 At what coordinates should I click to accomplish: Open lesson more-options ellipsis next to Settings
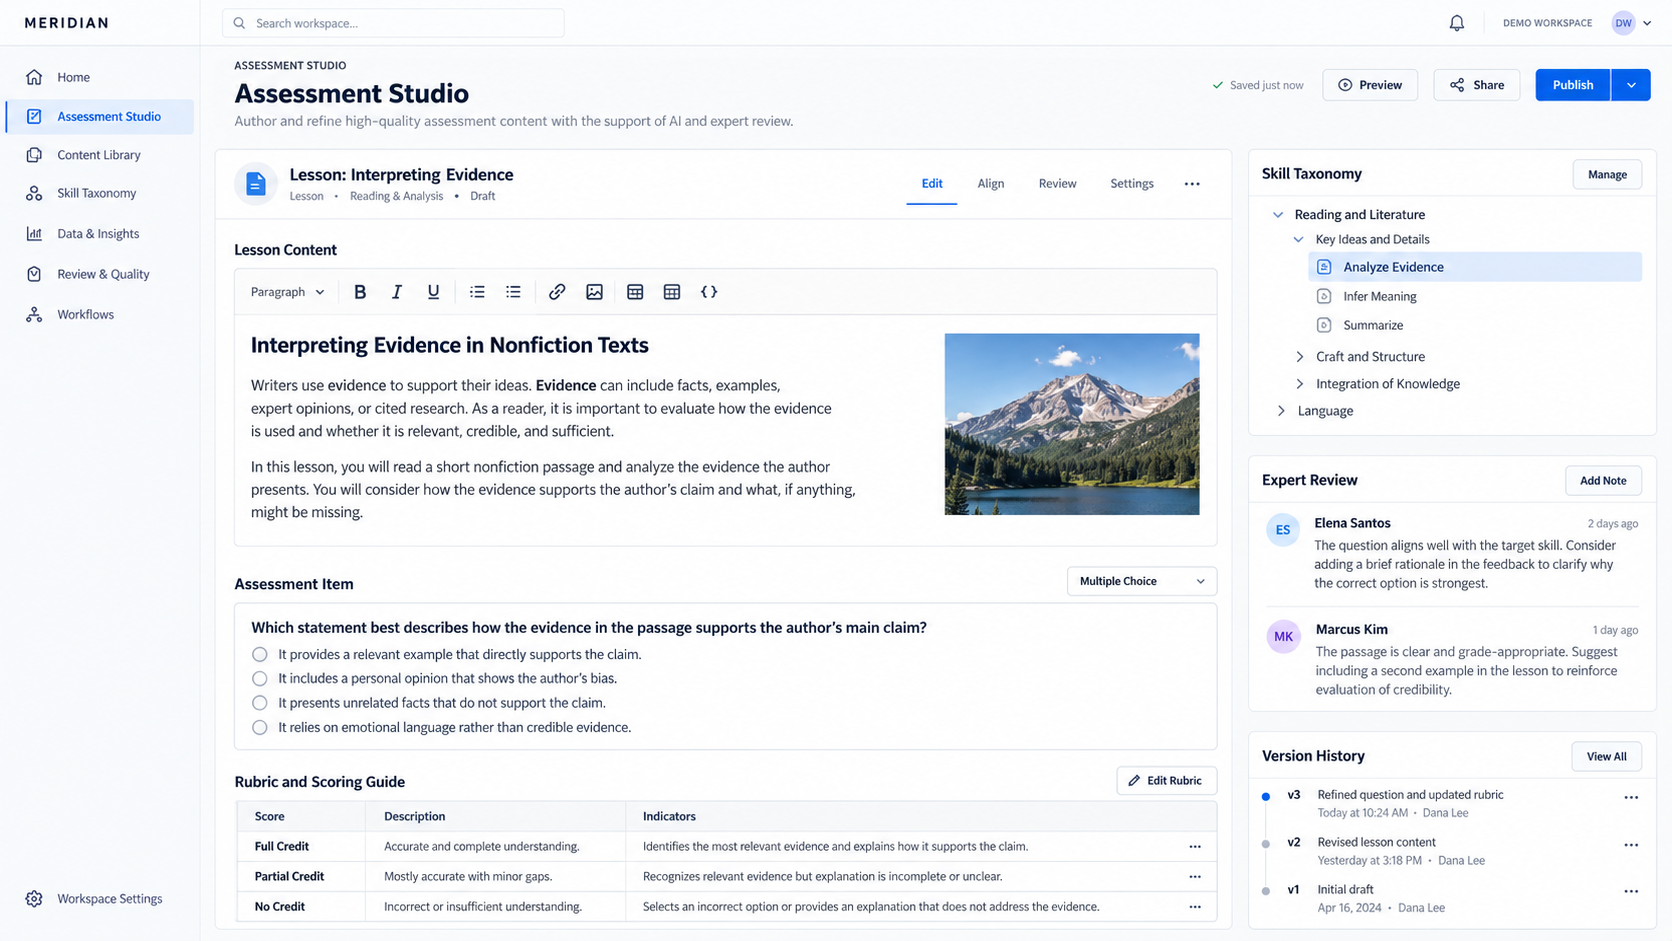tap(1192, 184)
